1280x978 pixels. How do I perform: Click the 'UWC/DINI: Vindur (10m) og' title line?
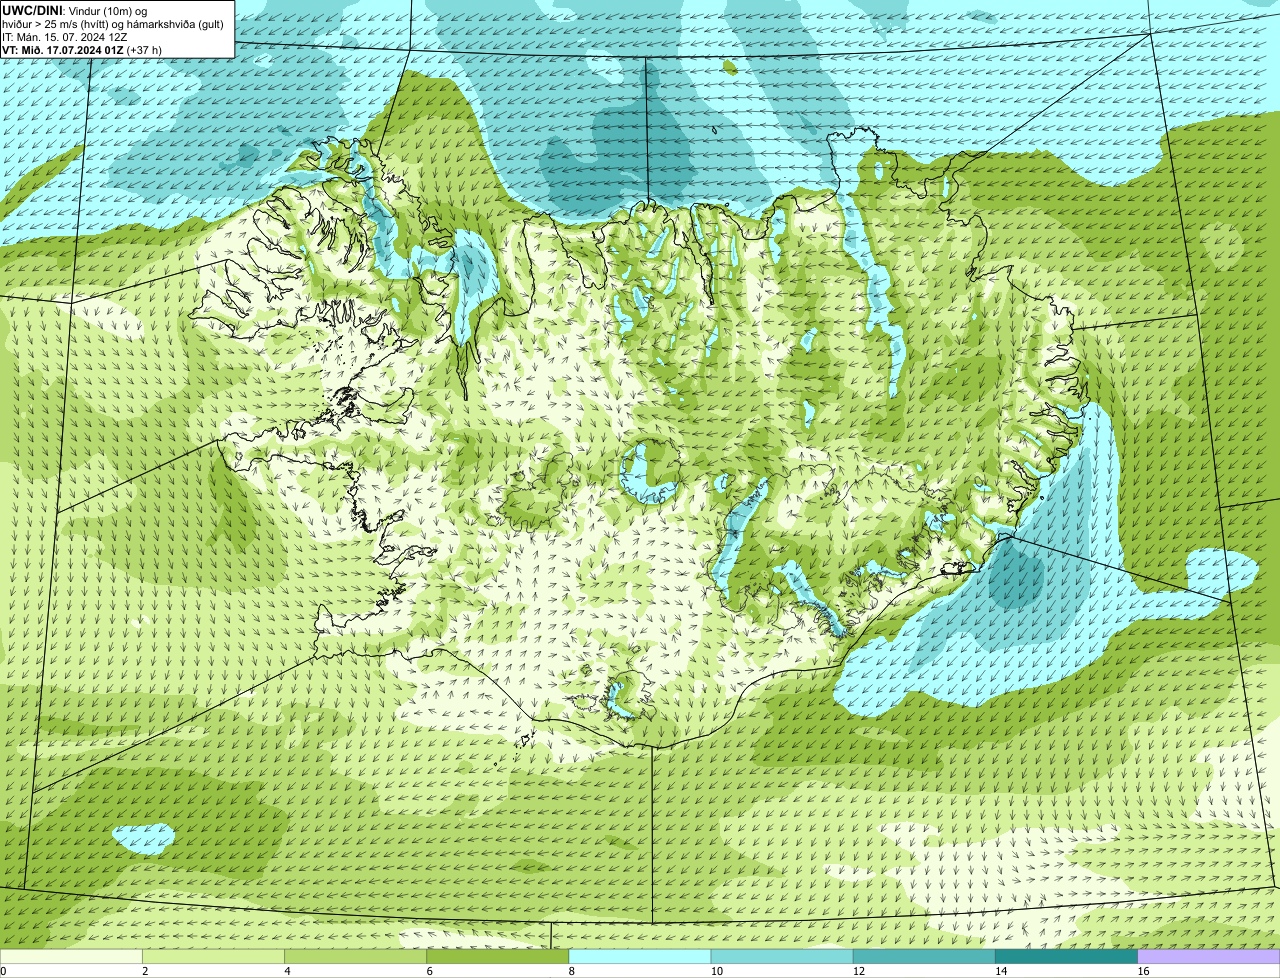[75, 10]
